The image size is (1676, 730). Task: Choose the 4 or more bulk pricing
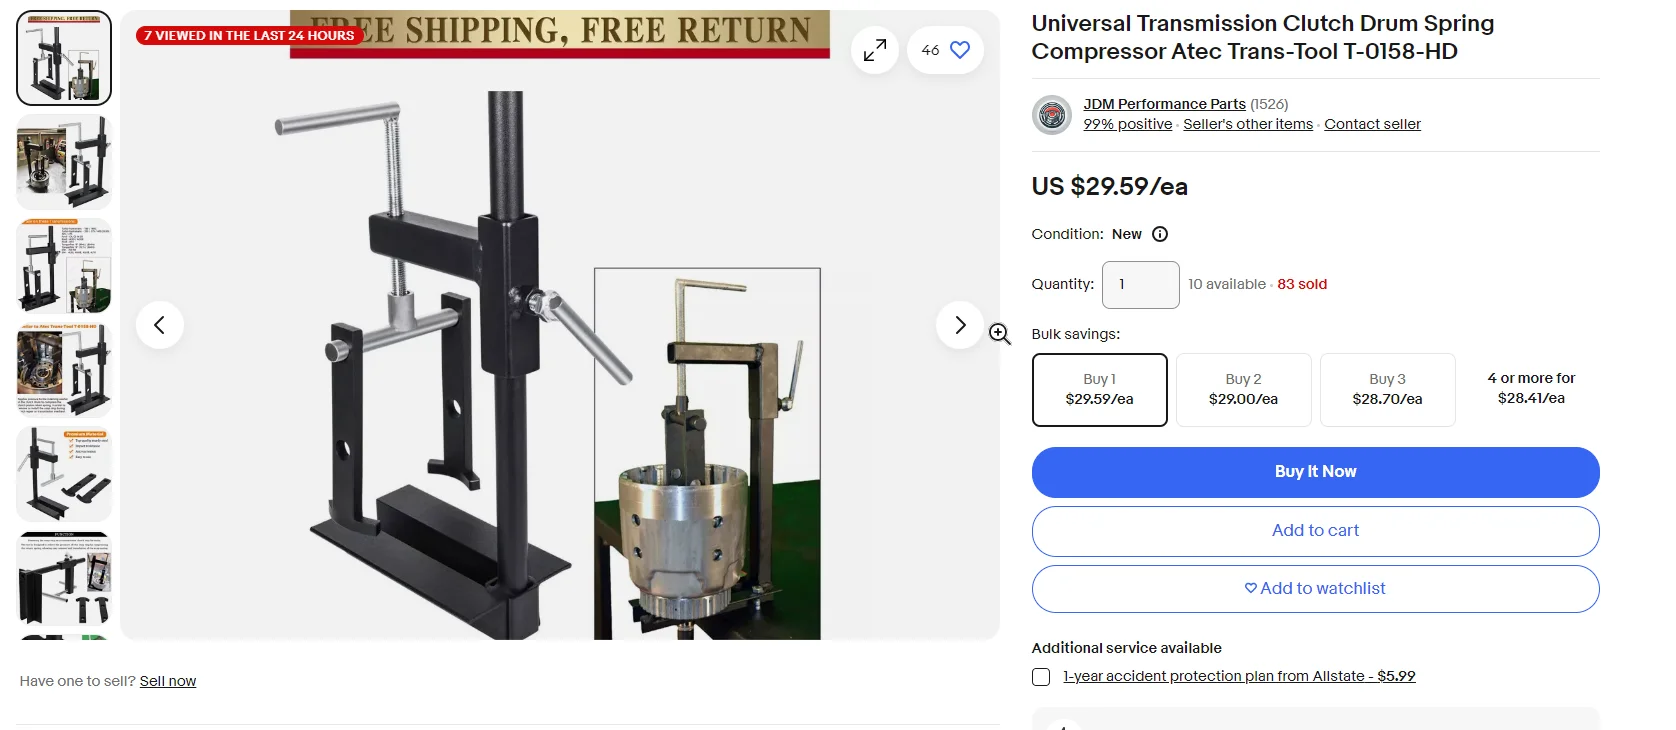click(1531, 388)
